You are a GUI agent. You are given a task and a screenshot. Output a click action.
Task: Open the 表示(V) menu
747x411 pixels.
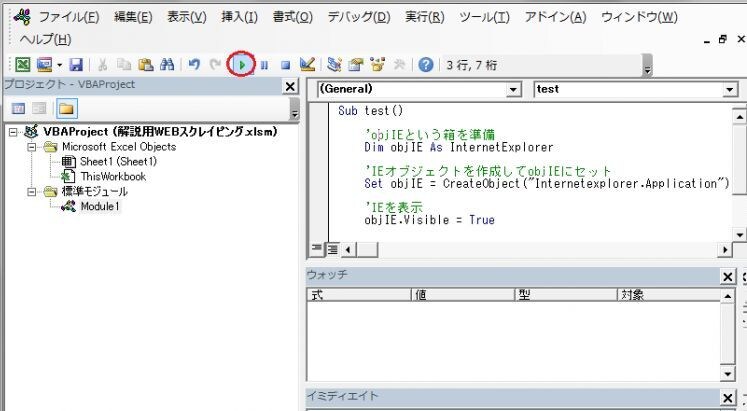click(x=187, y=17)
